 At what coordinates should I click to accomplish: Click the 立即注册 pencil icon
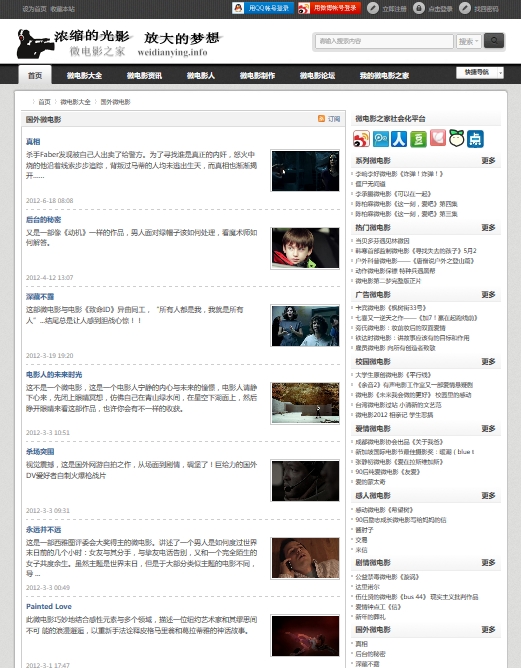373,8
